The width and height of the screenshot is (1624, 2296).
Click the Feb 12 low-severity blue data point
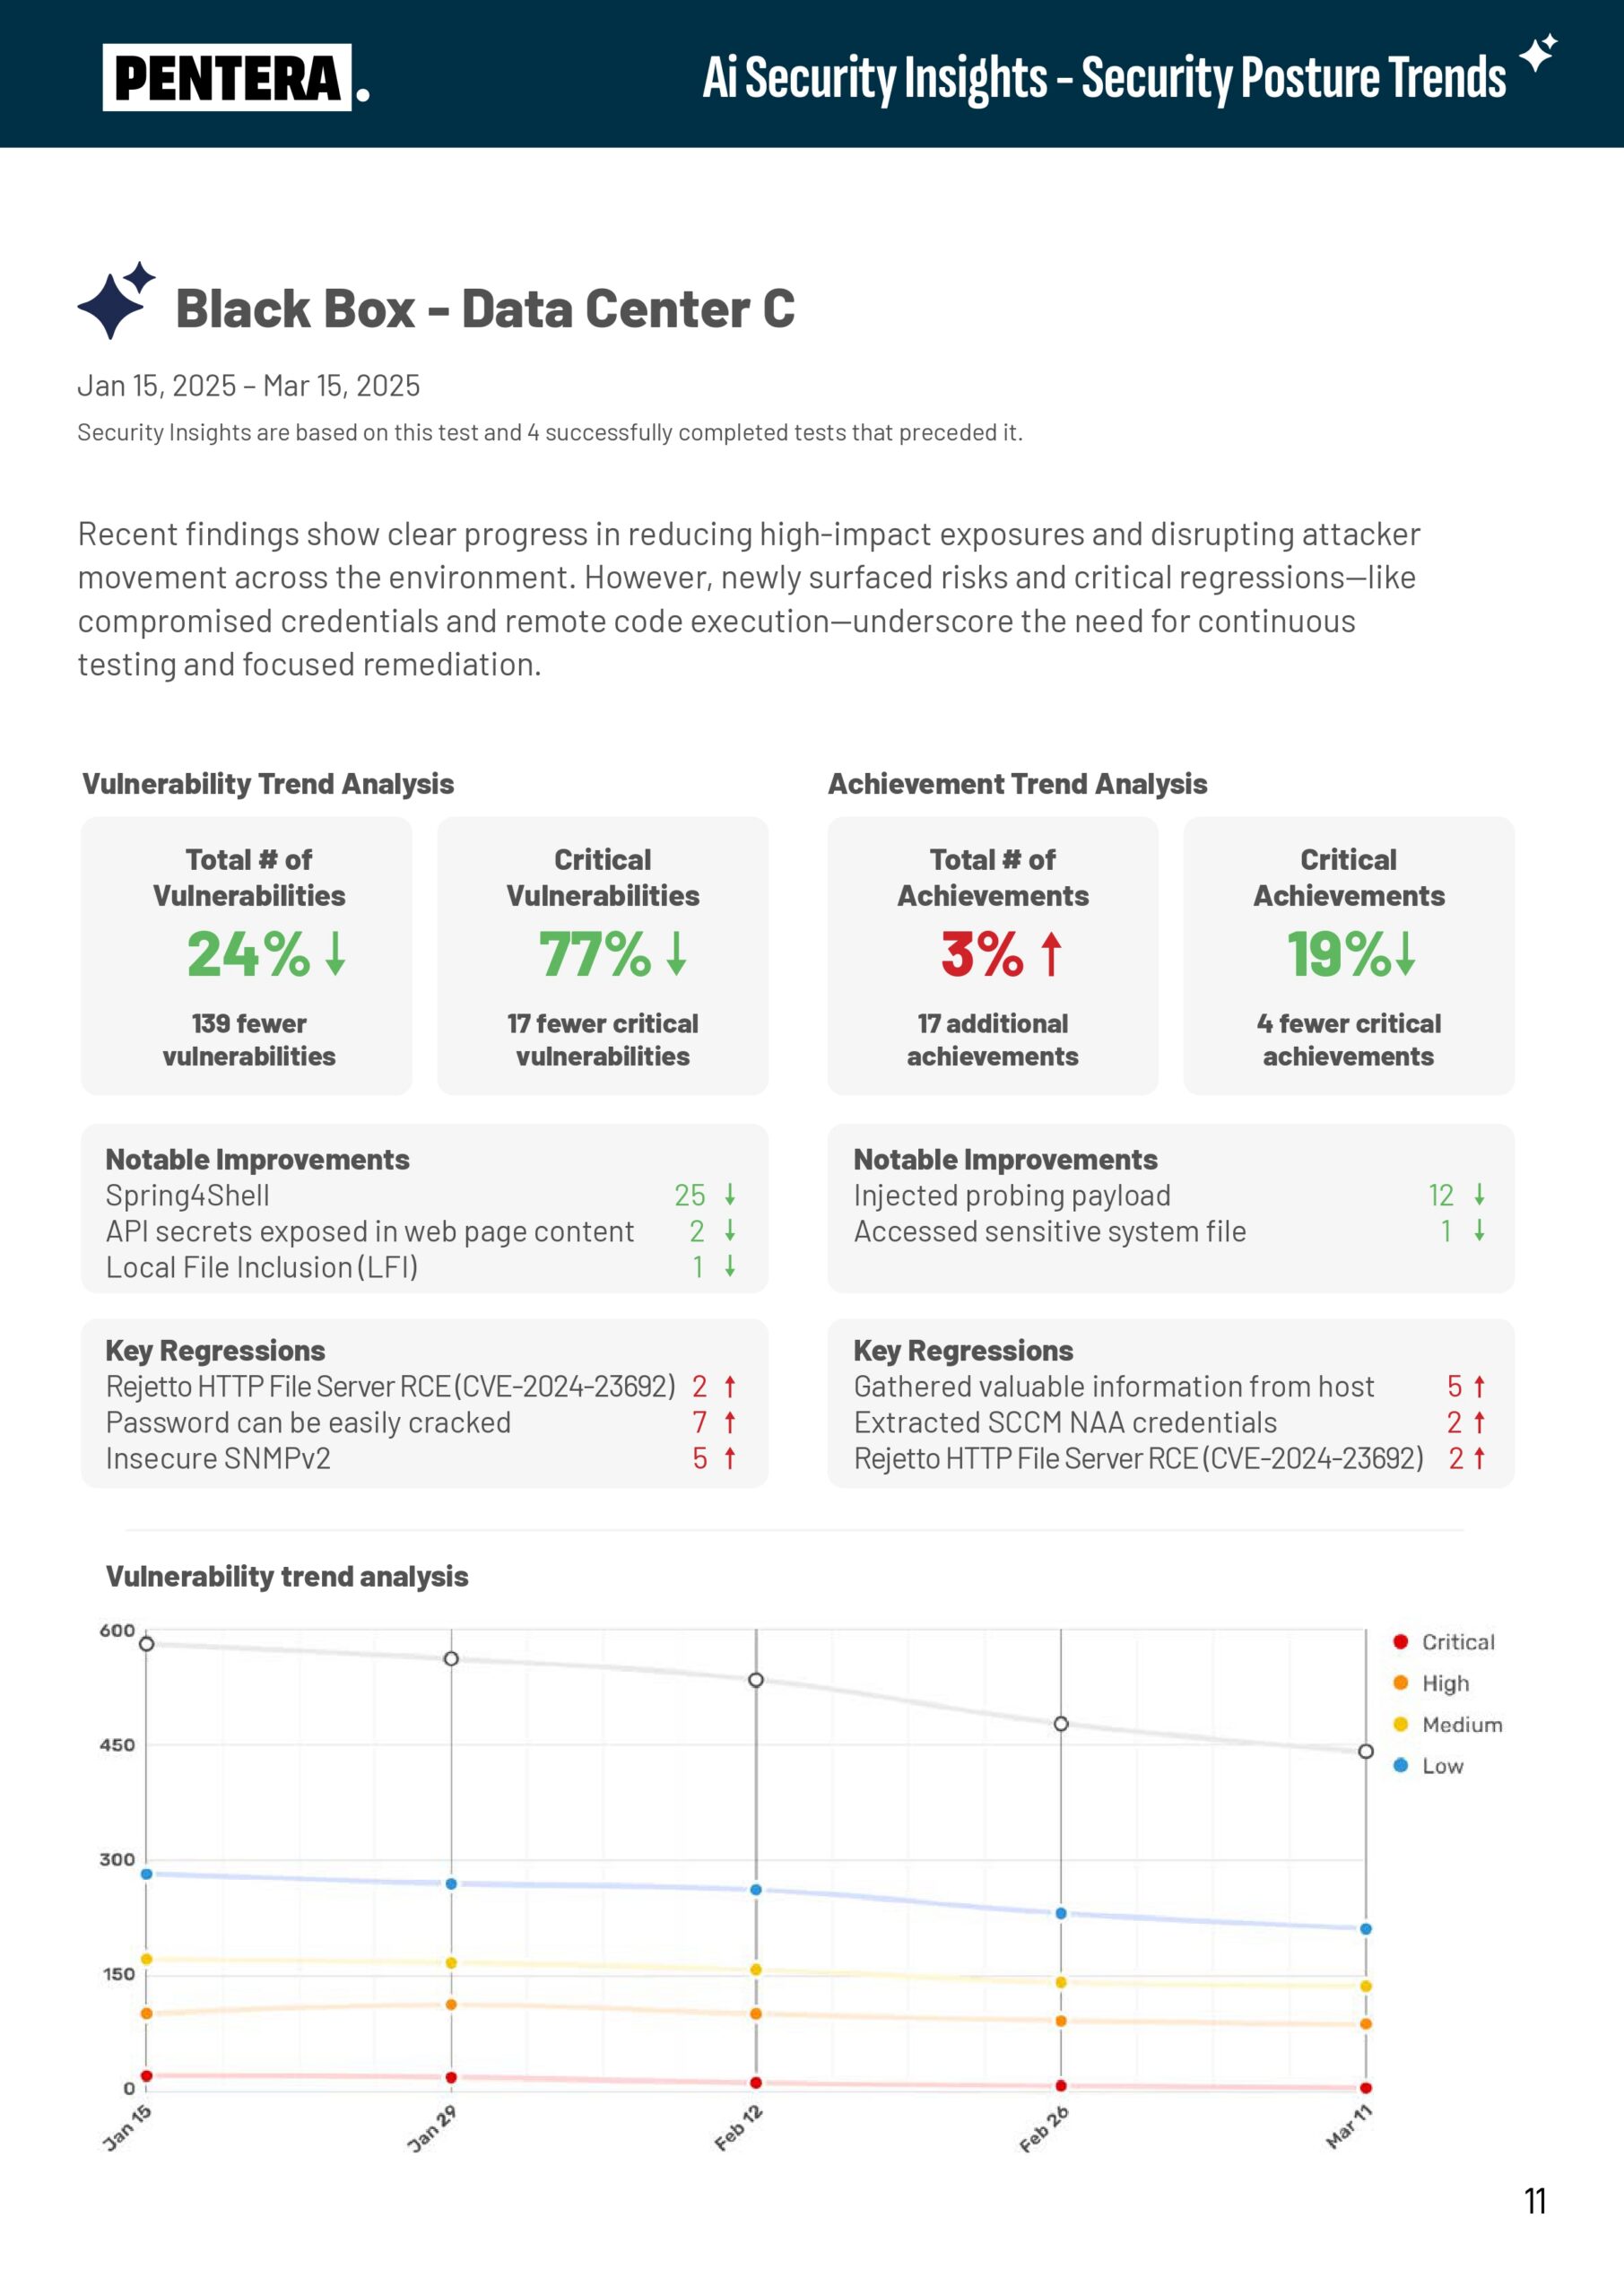756,1889
